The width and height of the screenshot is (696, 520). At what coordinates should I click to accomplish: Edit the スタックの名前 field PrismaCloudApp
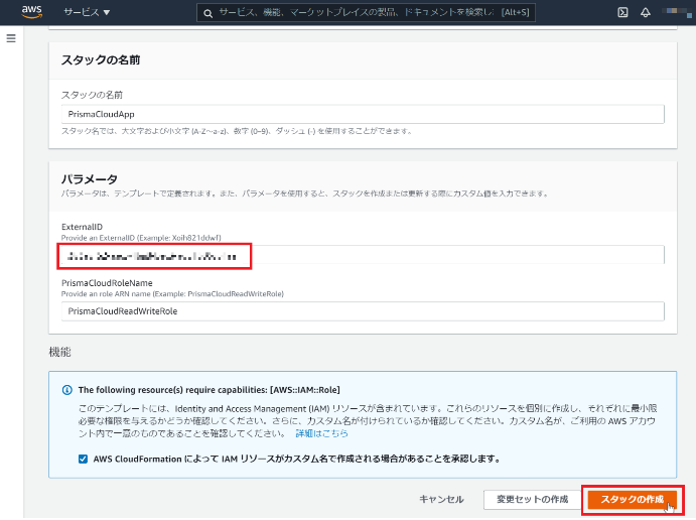363,114
